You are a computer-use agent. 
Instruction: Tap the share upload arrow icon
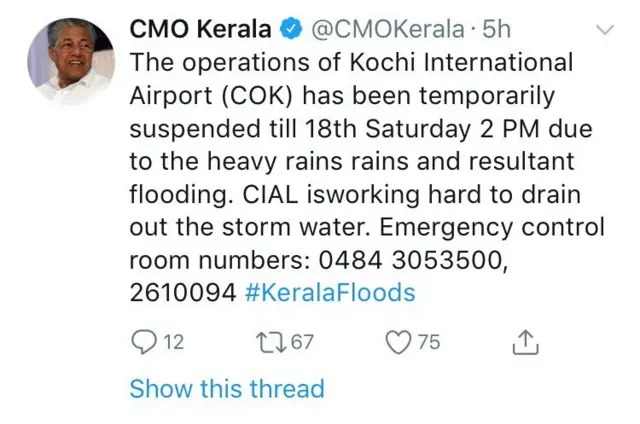525,343
